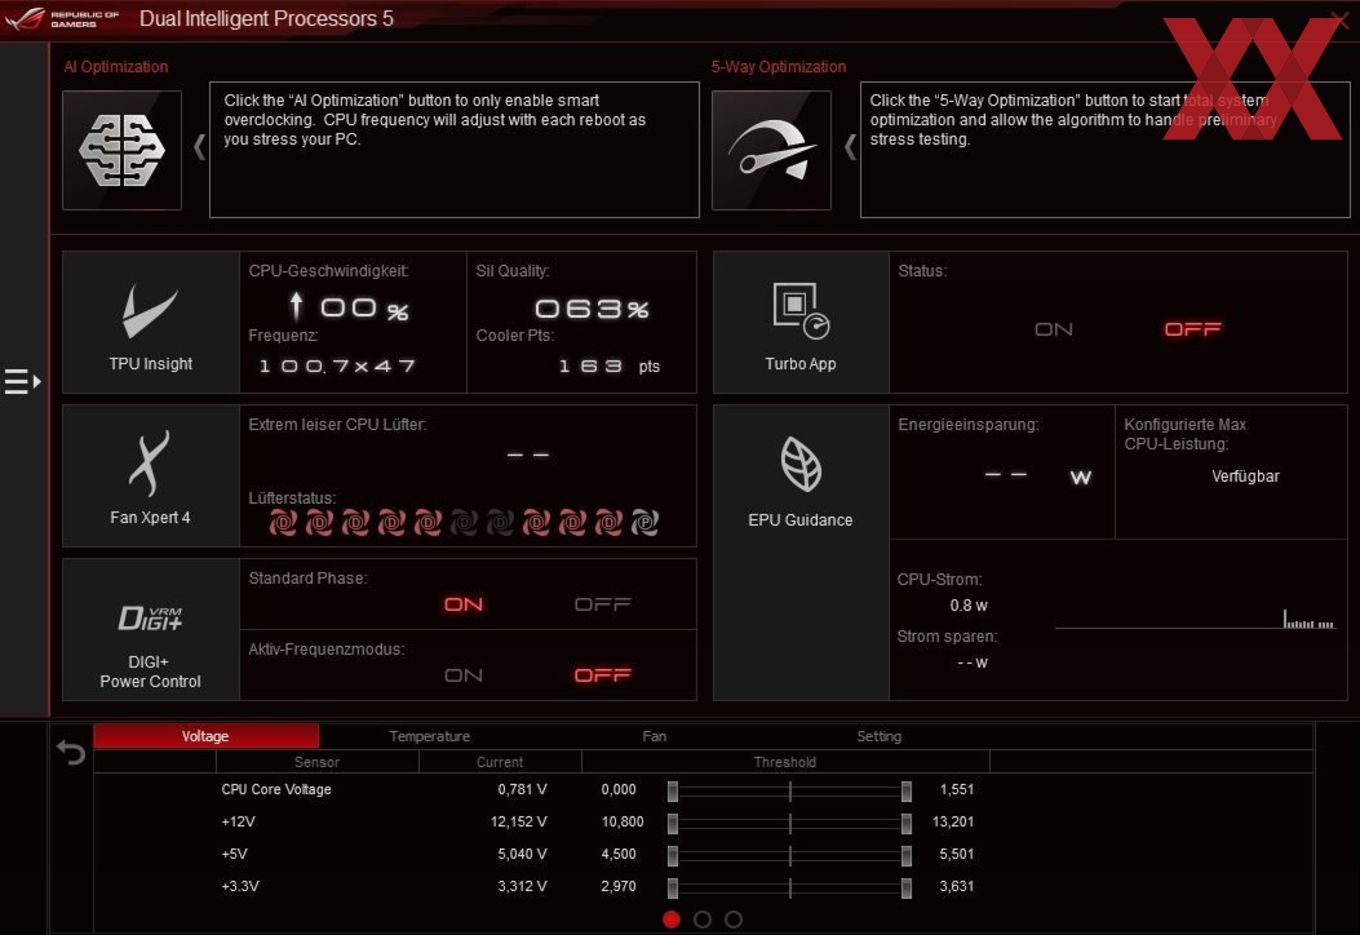The image size is (1360, 935).
Task: Click the +12V current value 12,152 V
Action: tap(519, 821)
